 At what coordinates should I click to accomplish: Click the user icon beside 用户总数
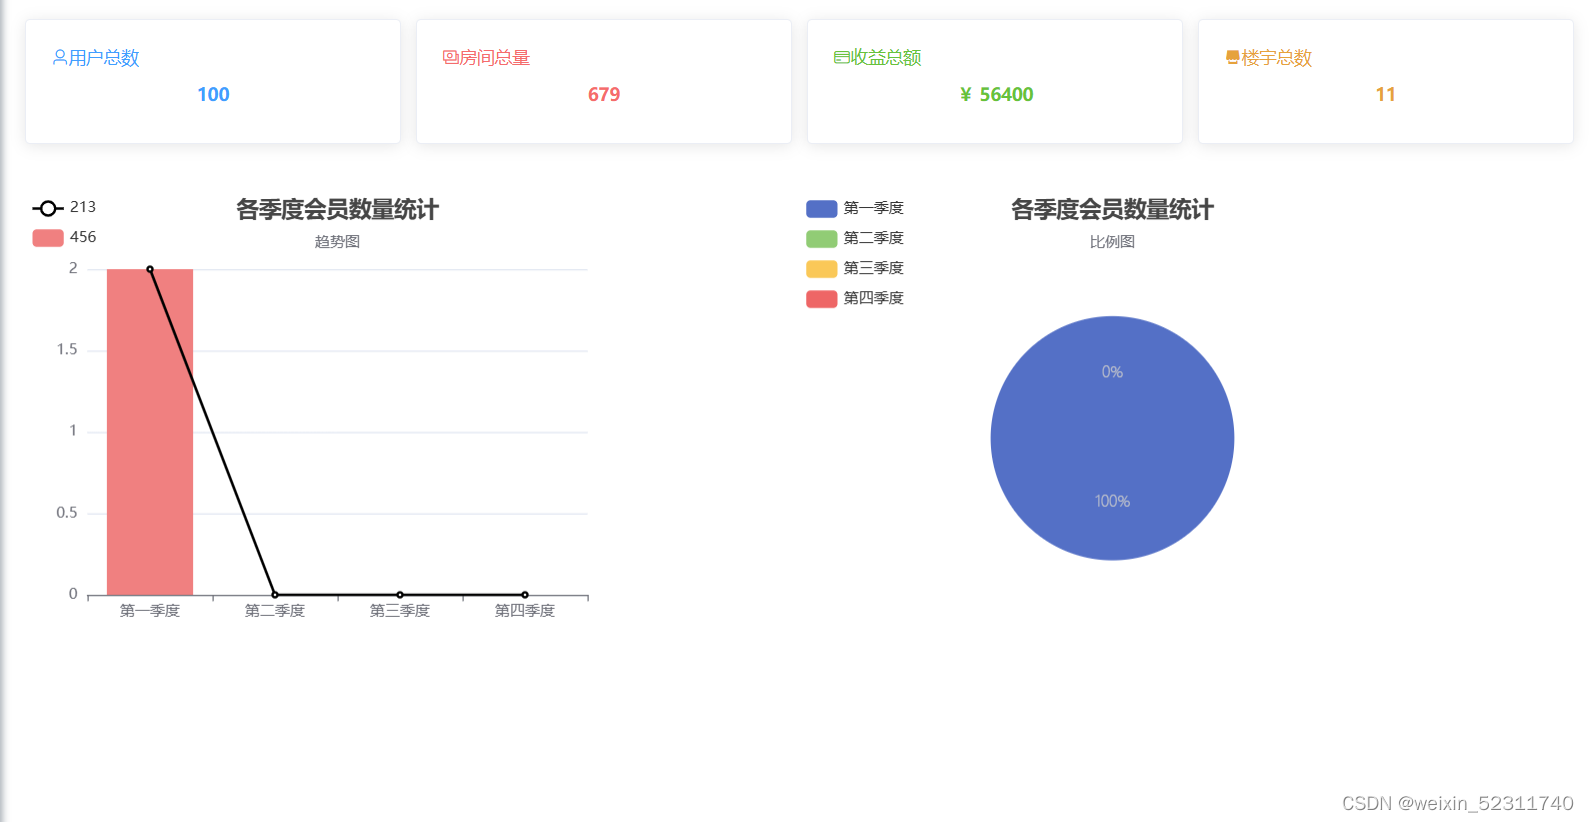point(60,58)
